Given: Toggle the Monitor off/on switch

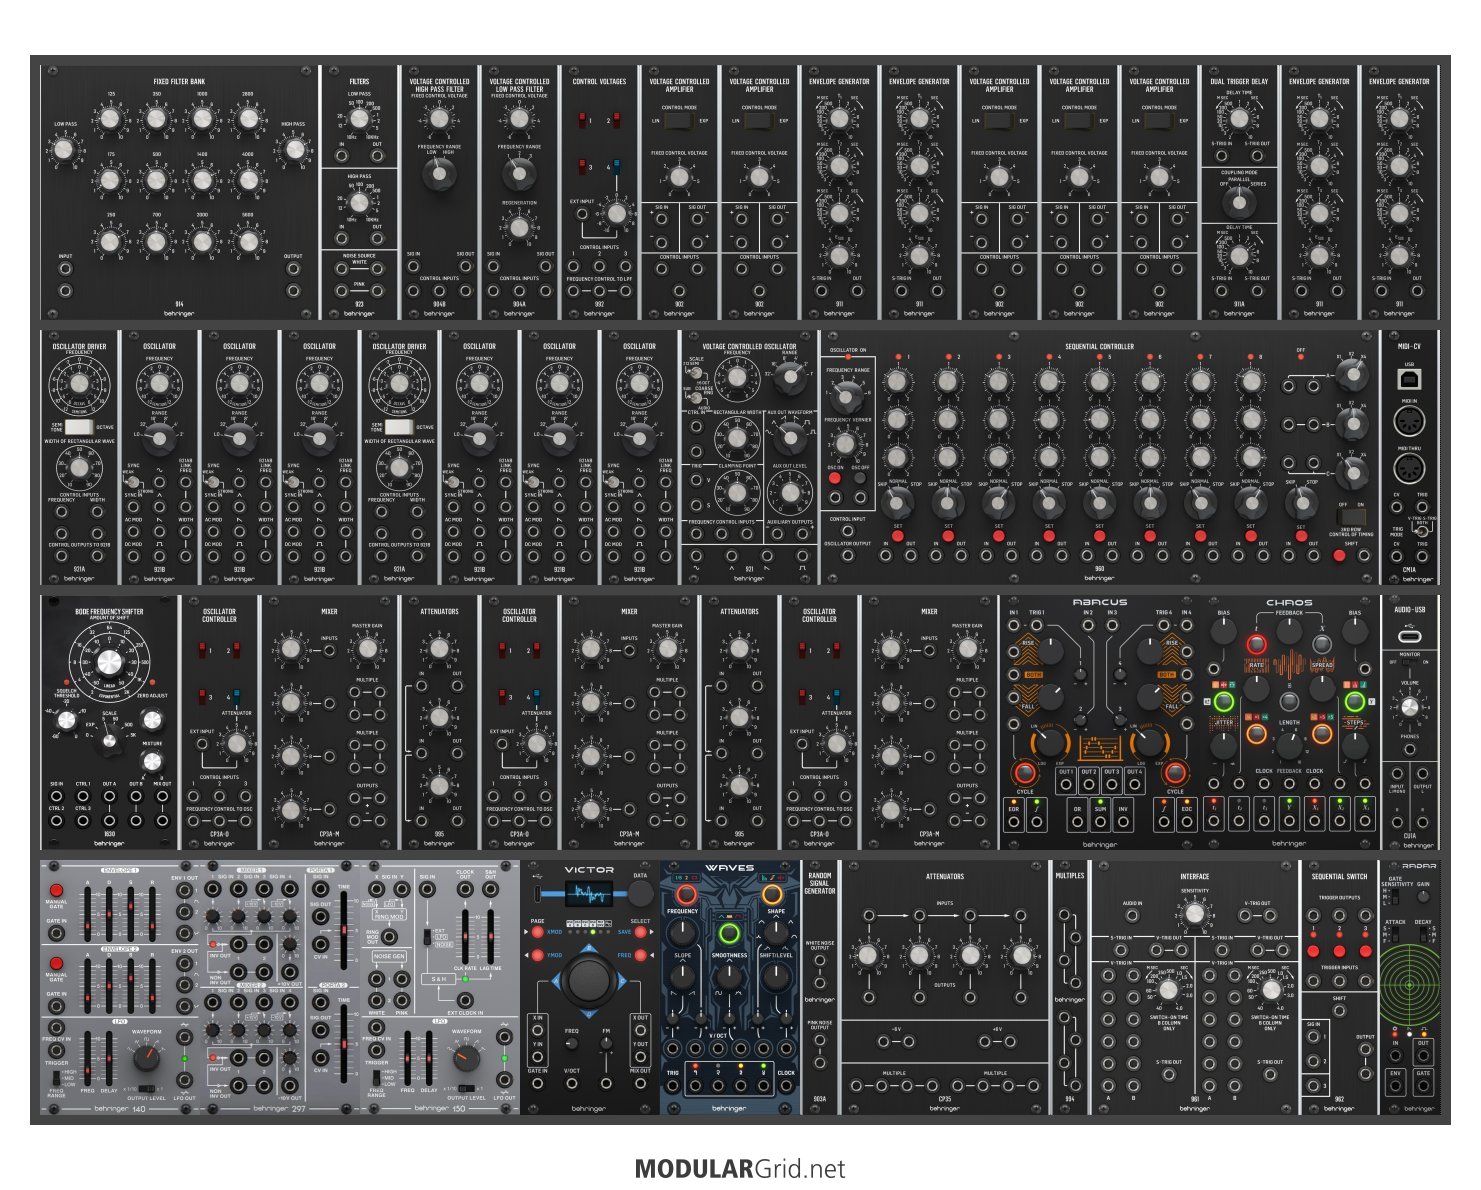Looking at the screenshot, I should pos(1409,662).
